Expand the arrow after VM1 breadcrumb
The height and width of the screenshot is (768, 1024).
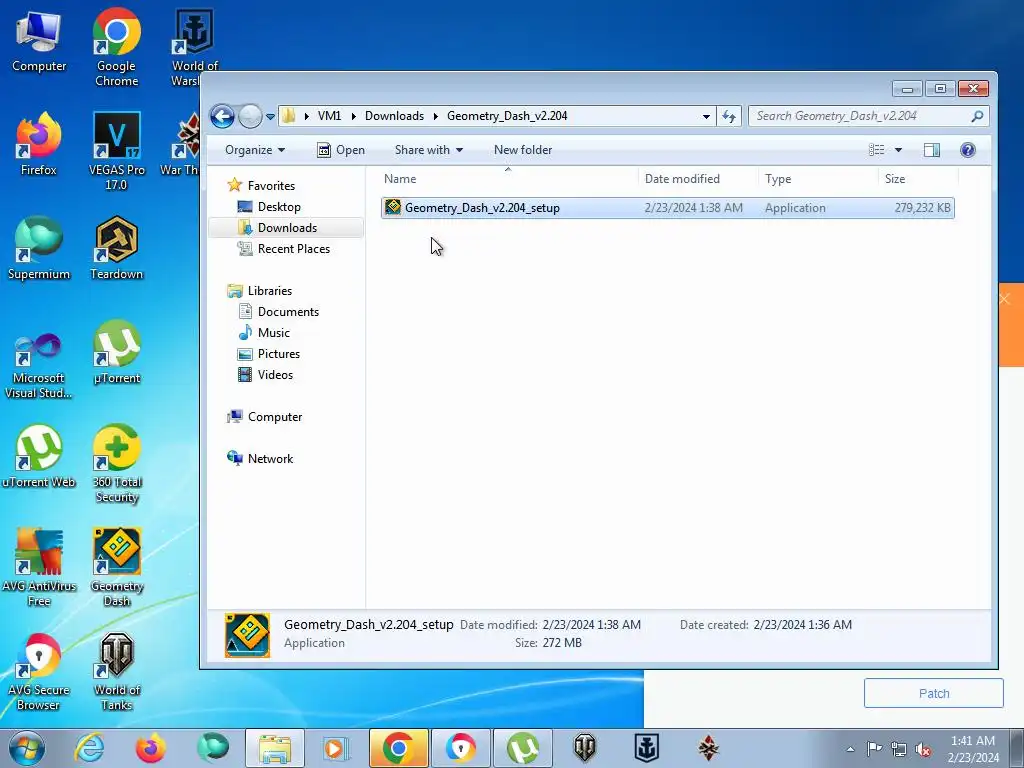click(x=353, y=116)
